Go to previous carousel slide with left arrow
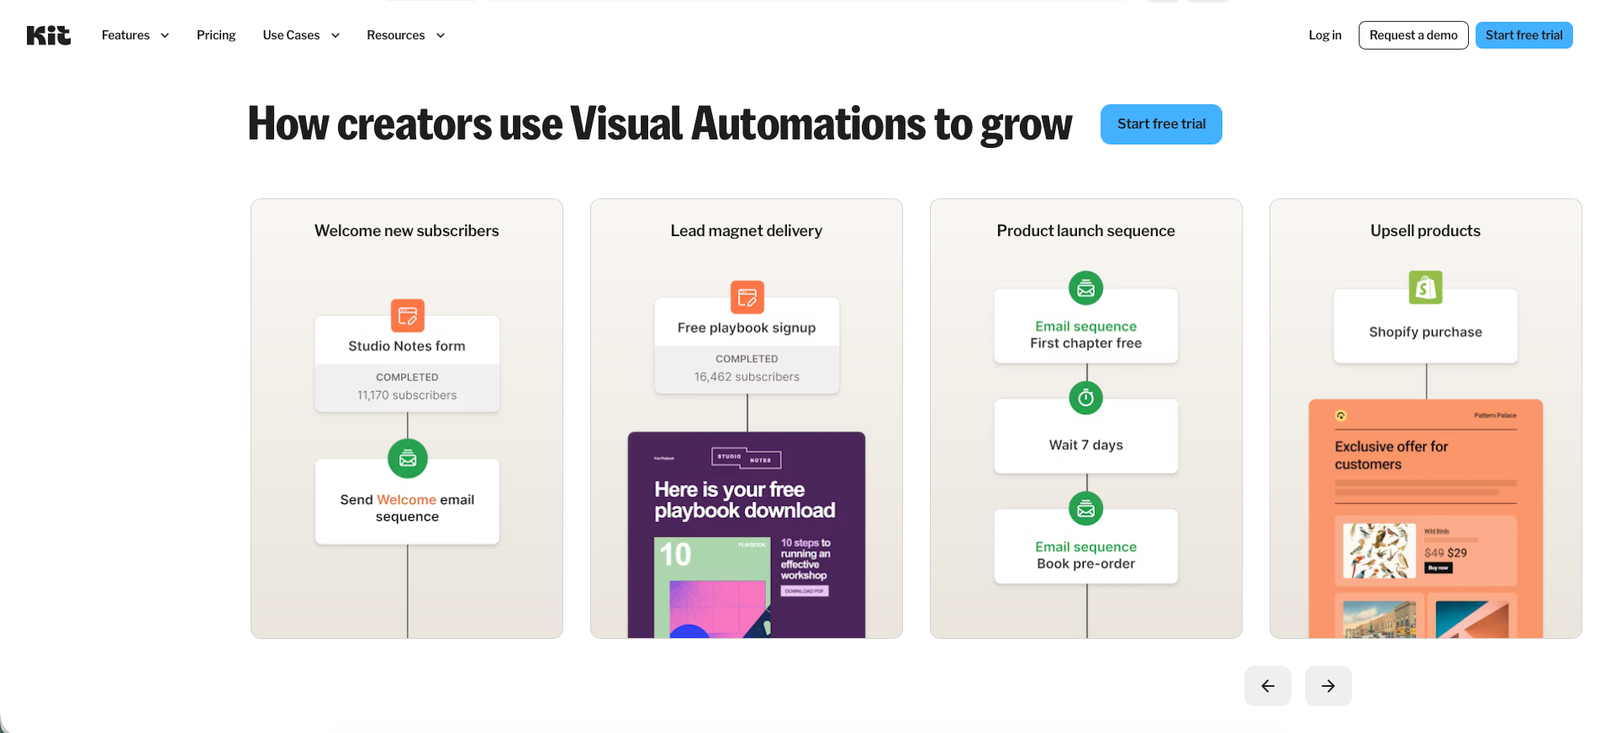Image resolution: width=1600 pixels, height=733 pixels. pos(1268,686)
